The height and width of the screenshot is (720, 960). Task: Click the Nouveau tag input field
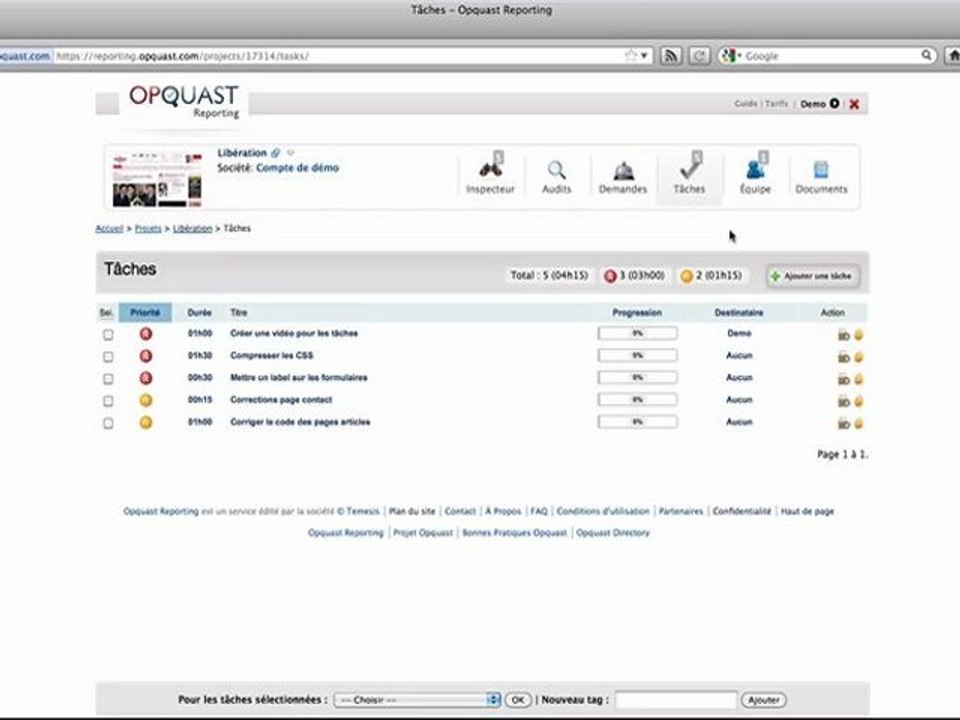[676, 700]
